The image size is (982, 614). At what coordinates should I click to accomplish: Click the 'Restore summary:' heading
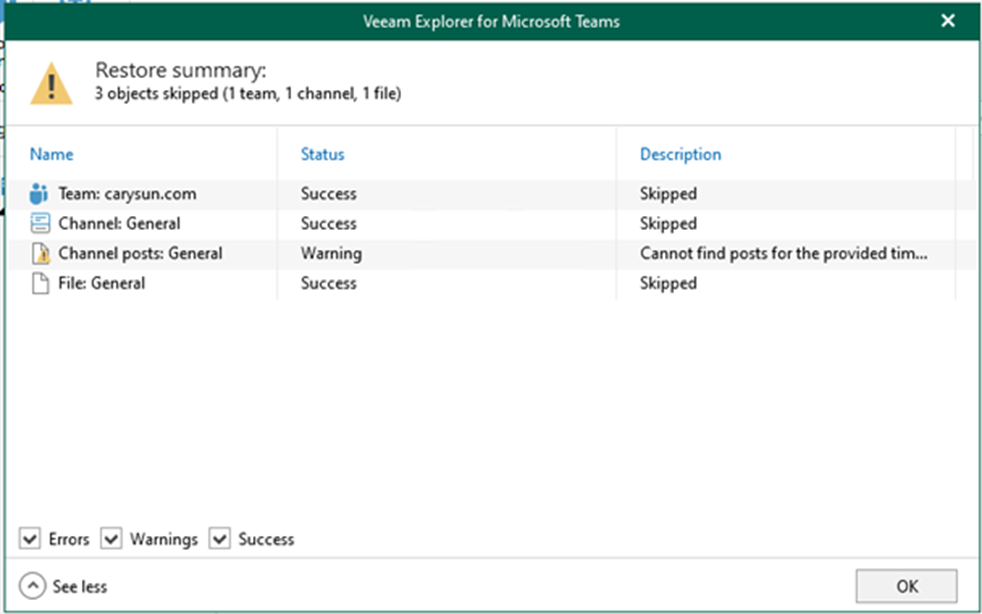pos(180,70)
